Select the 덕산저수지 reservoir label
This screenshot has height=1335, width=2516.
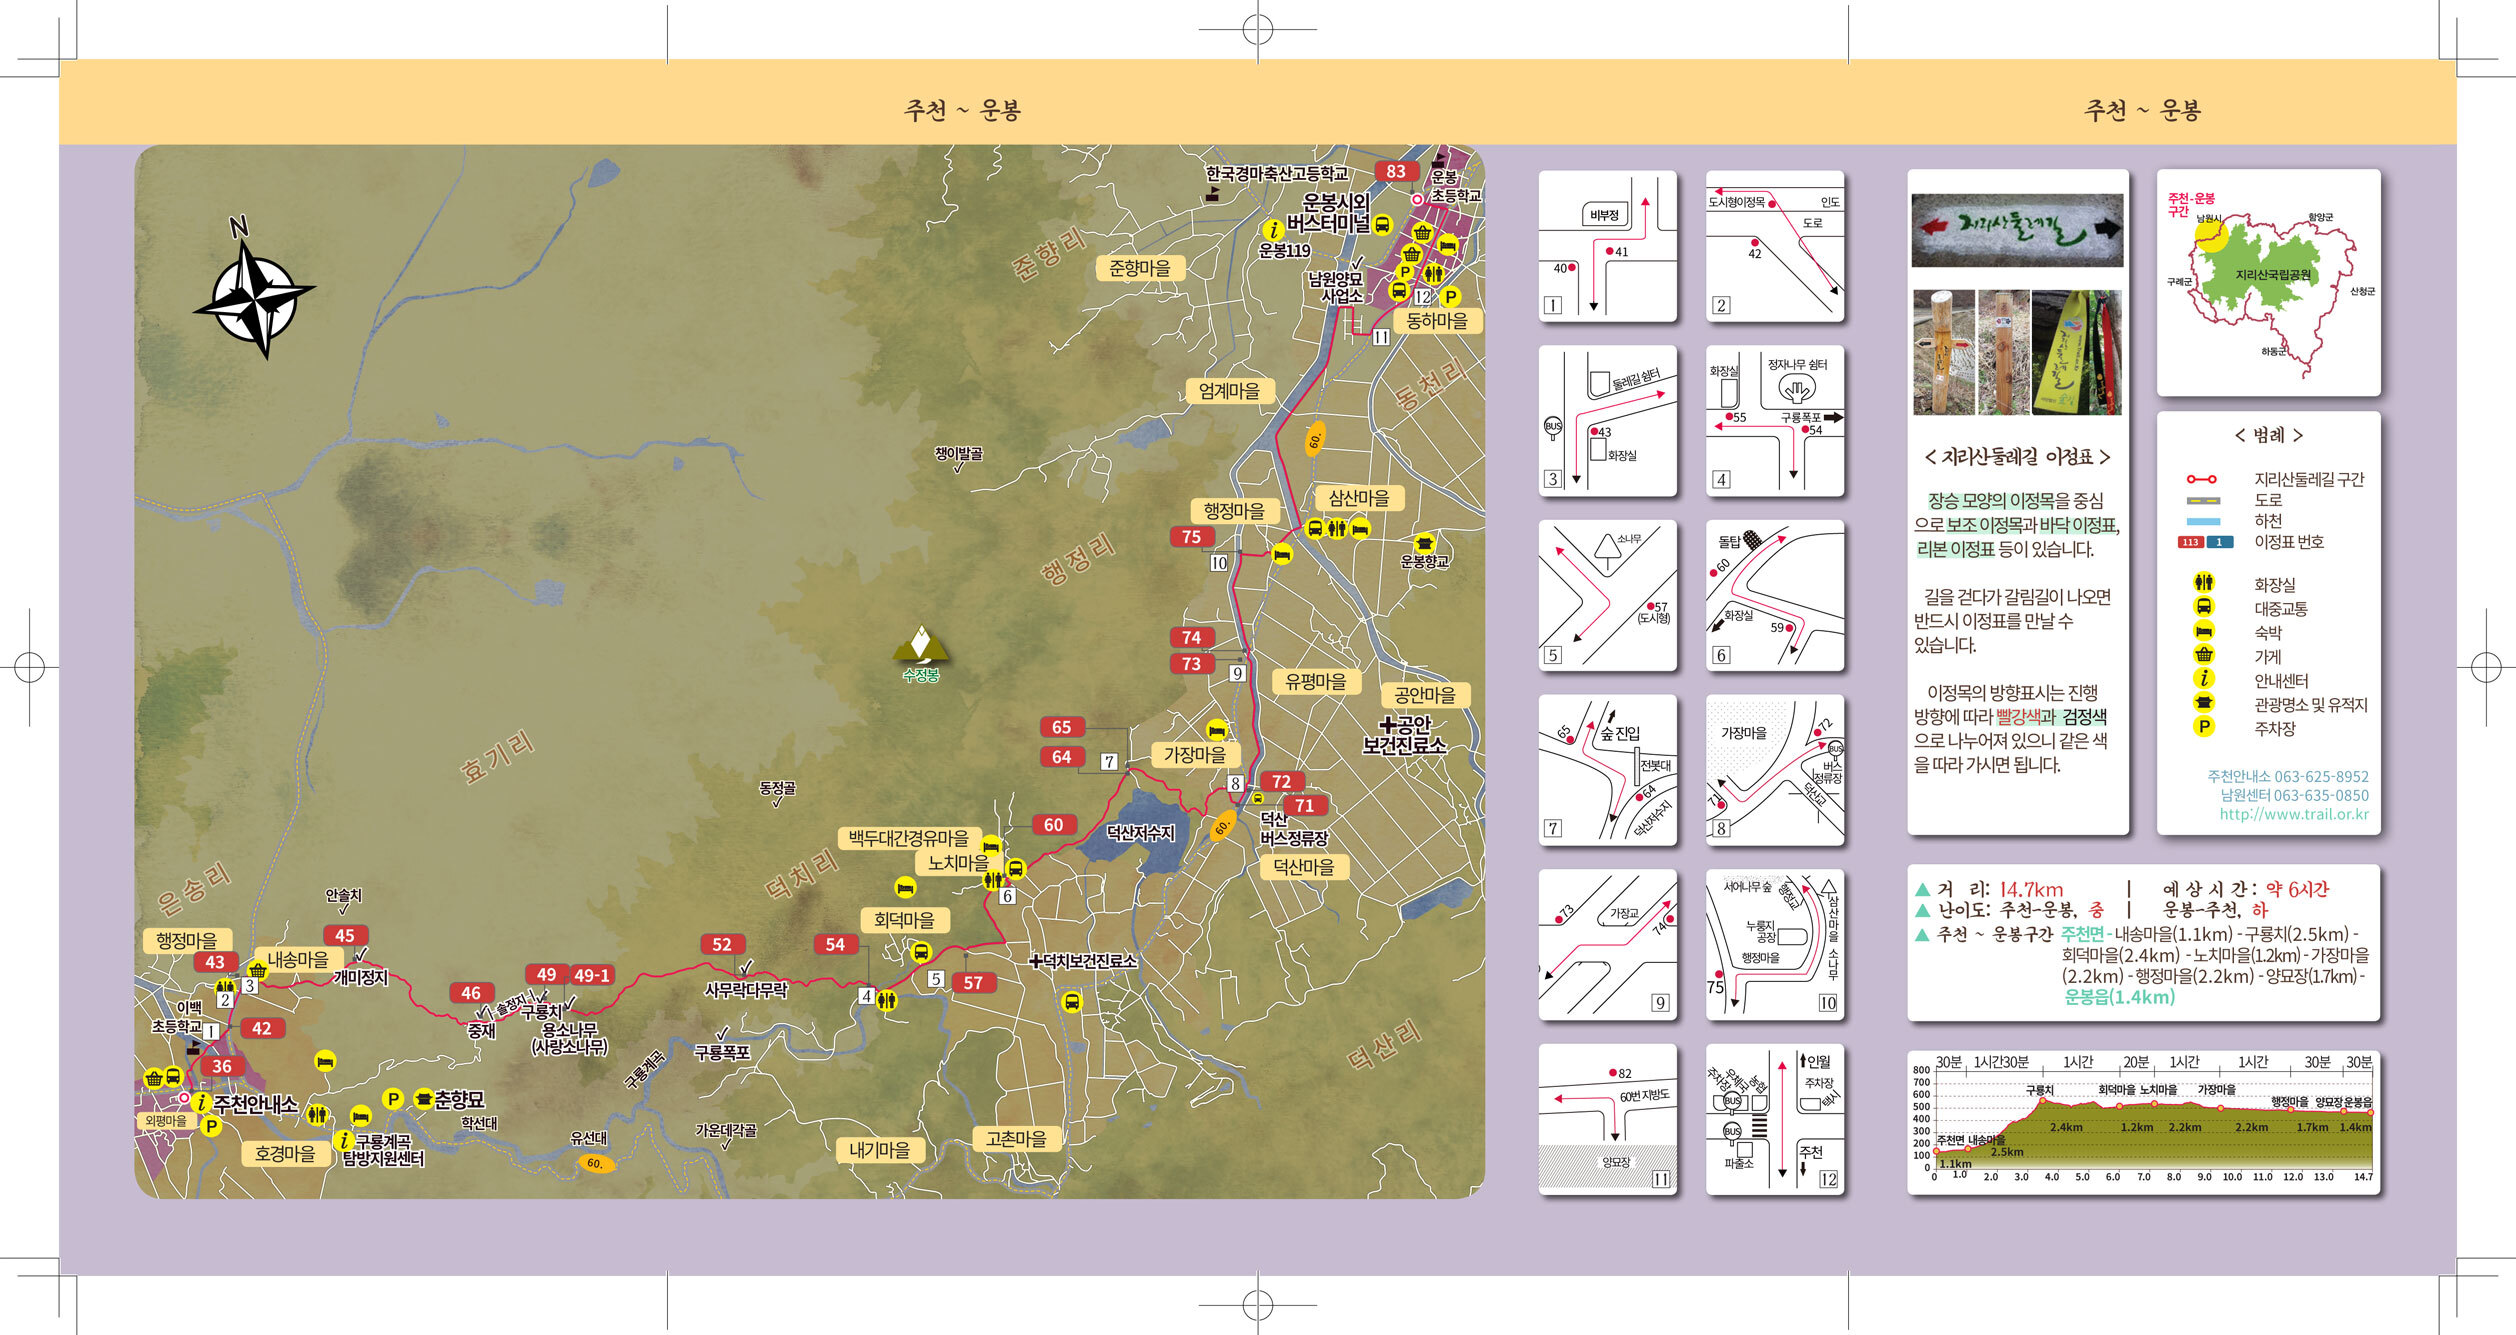(1140, 832)
